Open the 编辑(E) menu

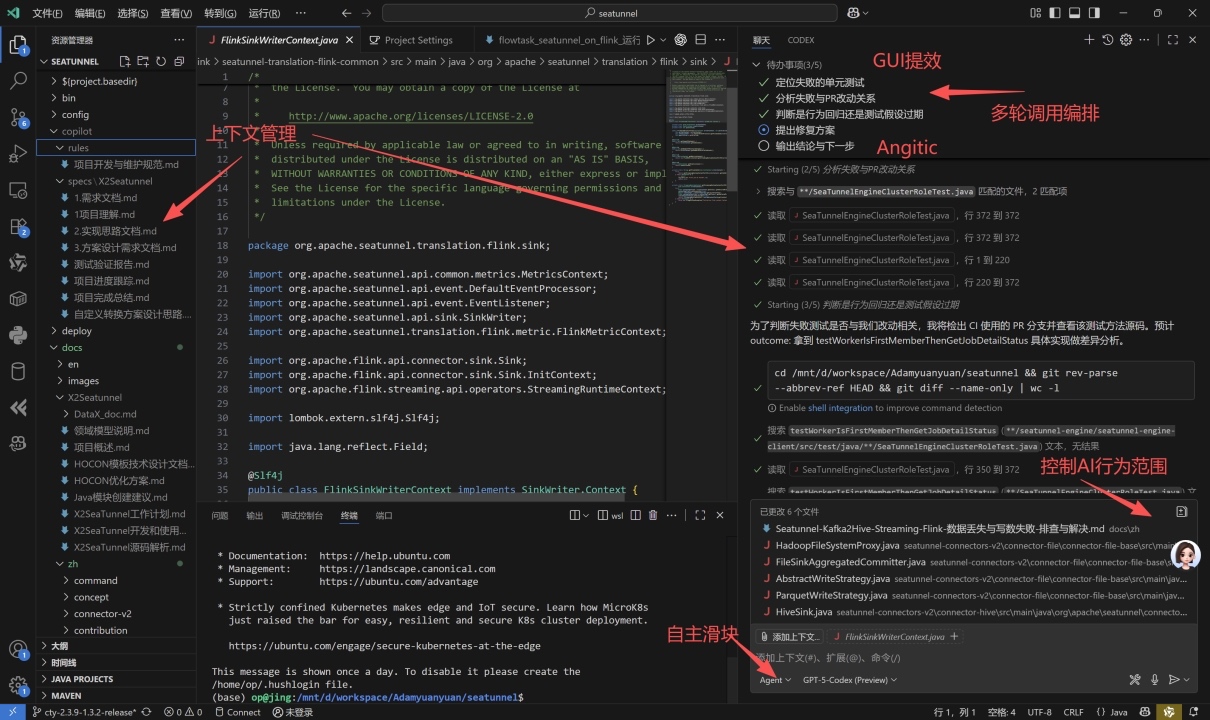(90, 13)
